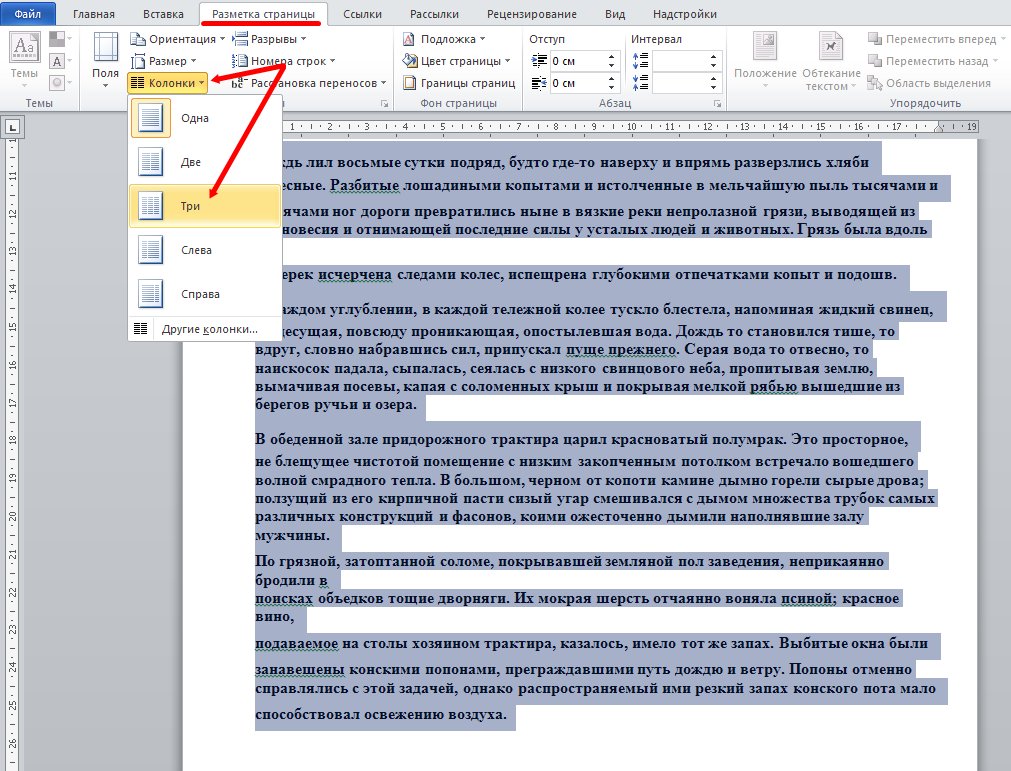This screenshot has width=1011, height=771.
Task: Click the right indent input field
Action: point(578,83)
